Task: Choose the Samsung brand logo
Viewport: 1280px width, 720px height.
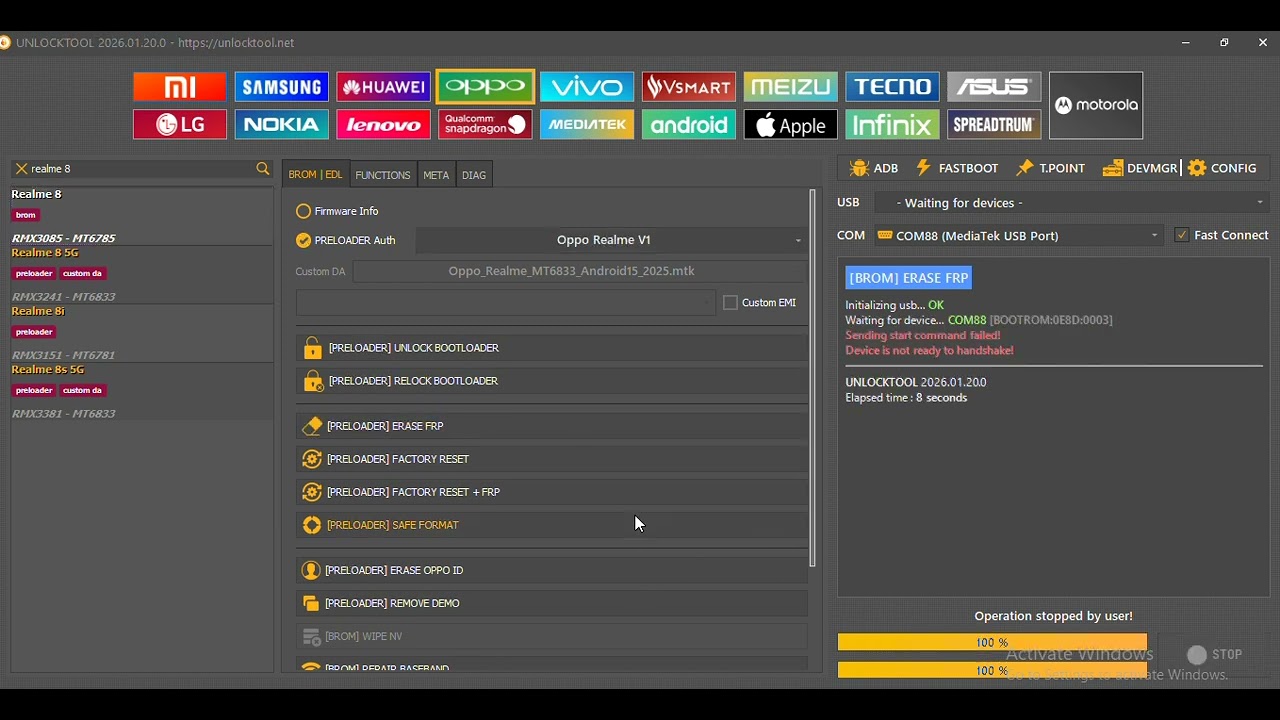Action: coord(282,87)
